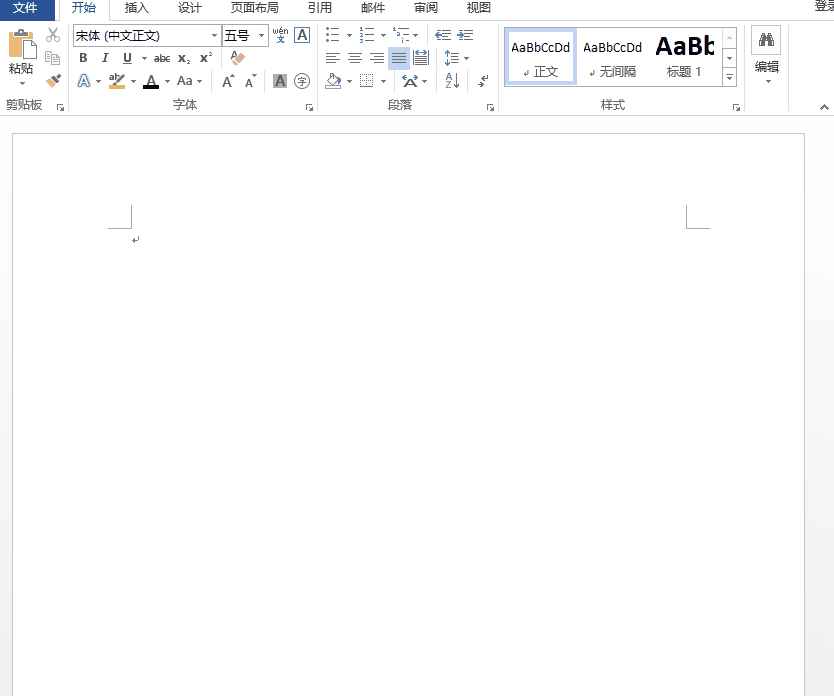Sort paragraphs A to Z icon
The height and width of the screenshot is (696, 834).
[452, 81]
